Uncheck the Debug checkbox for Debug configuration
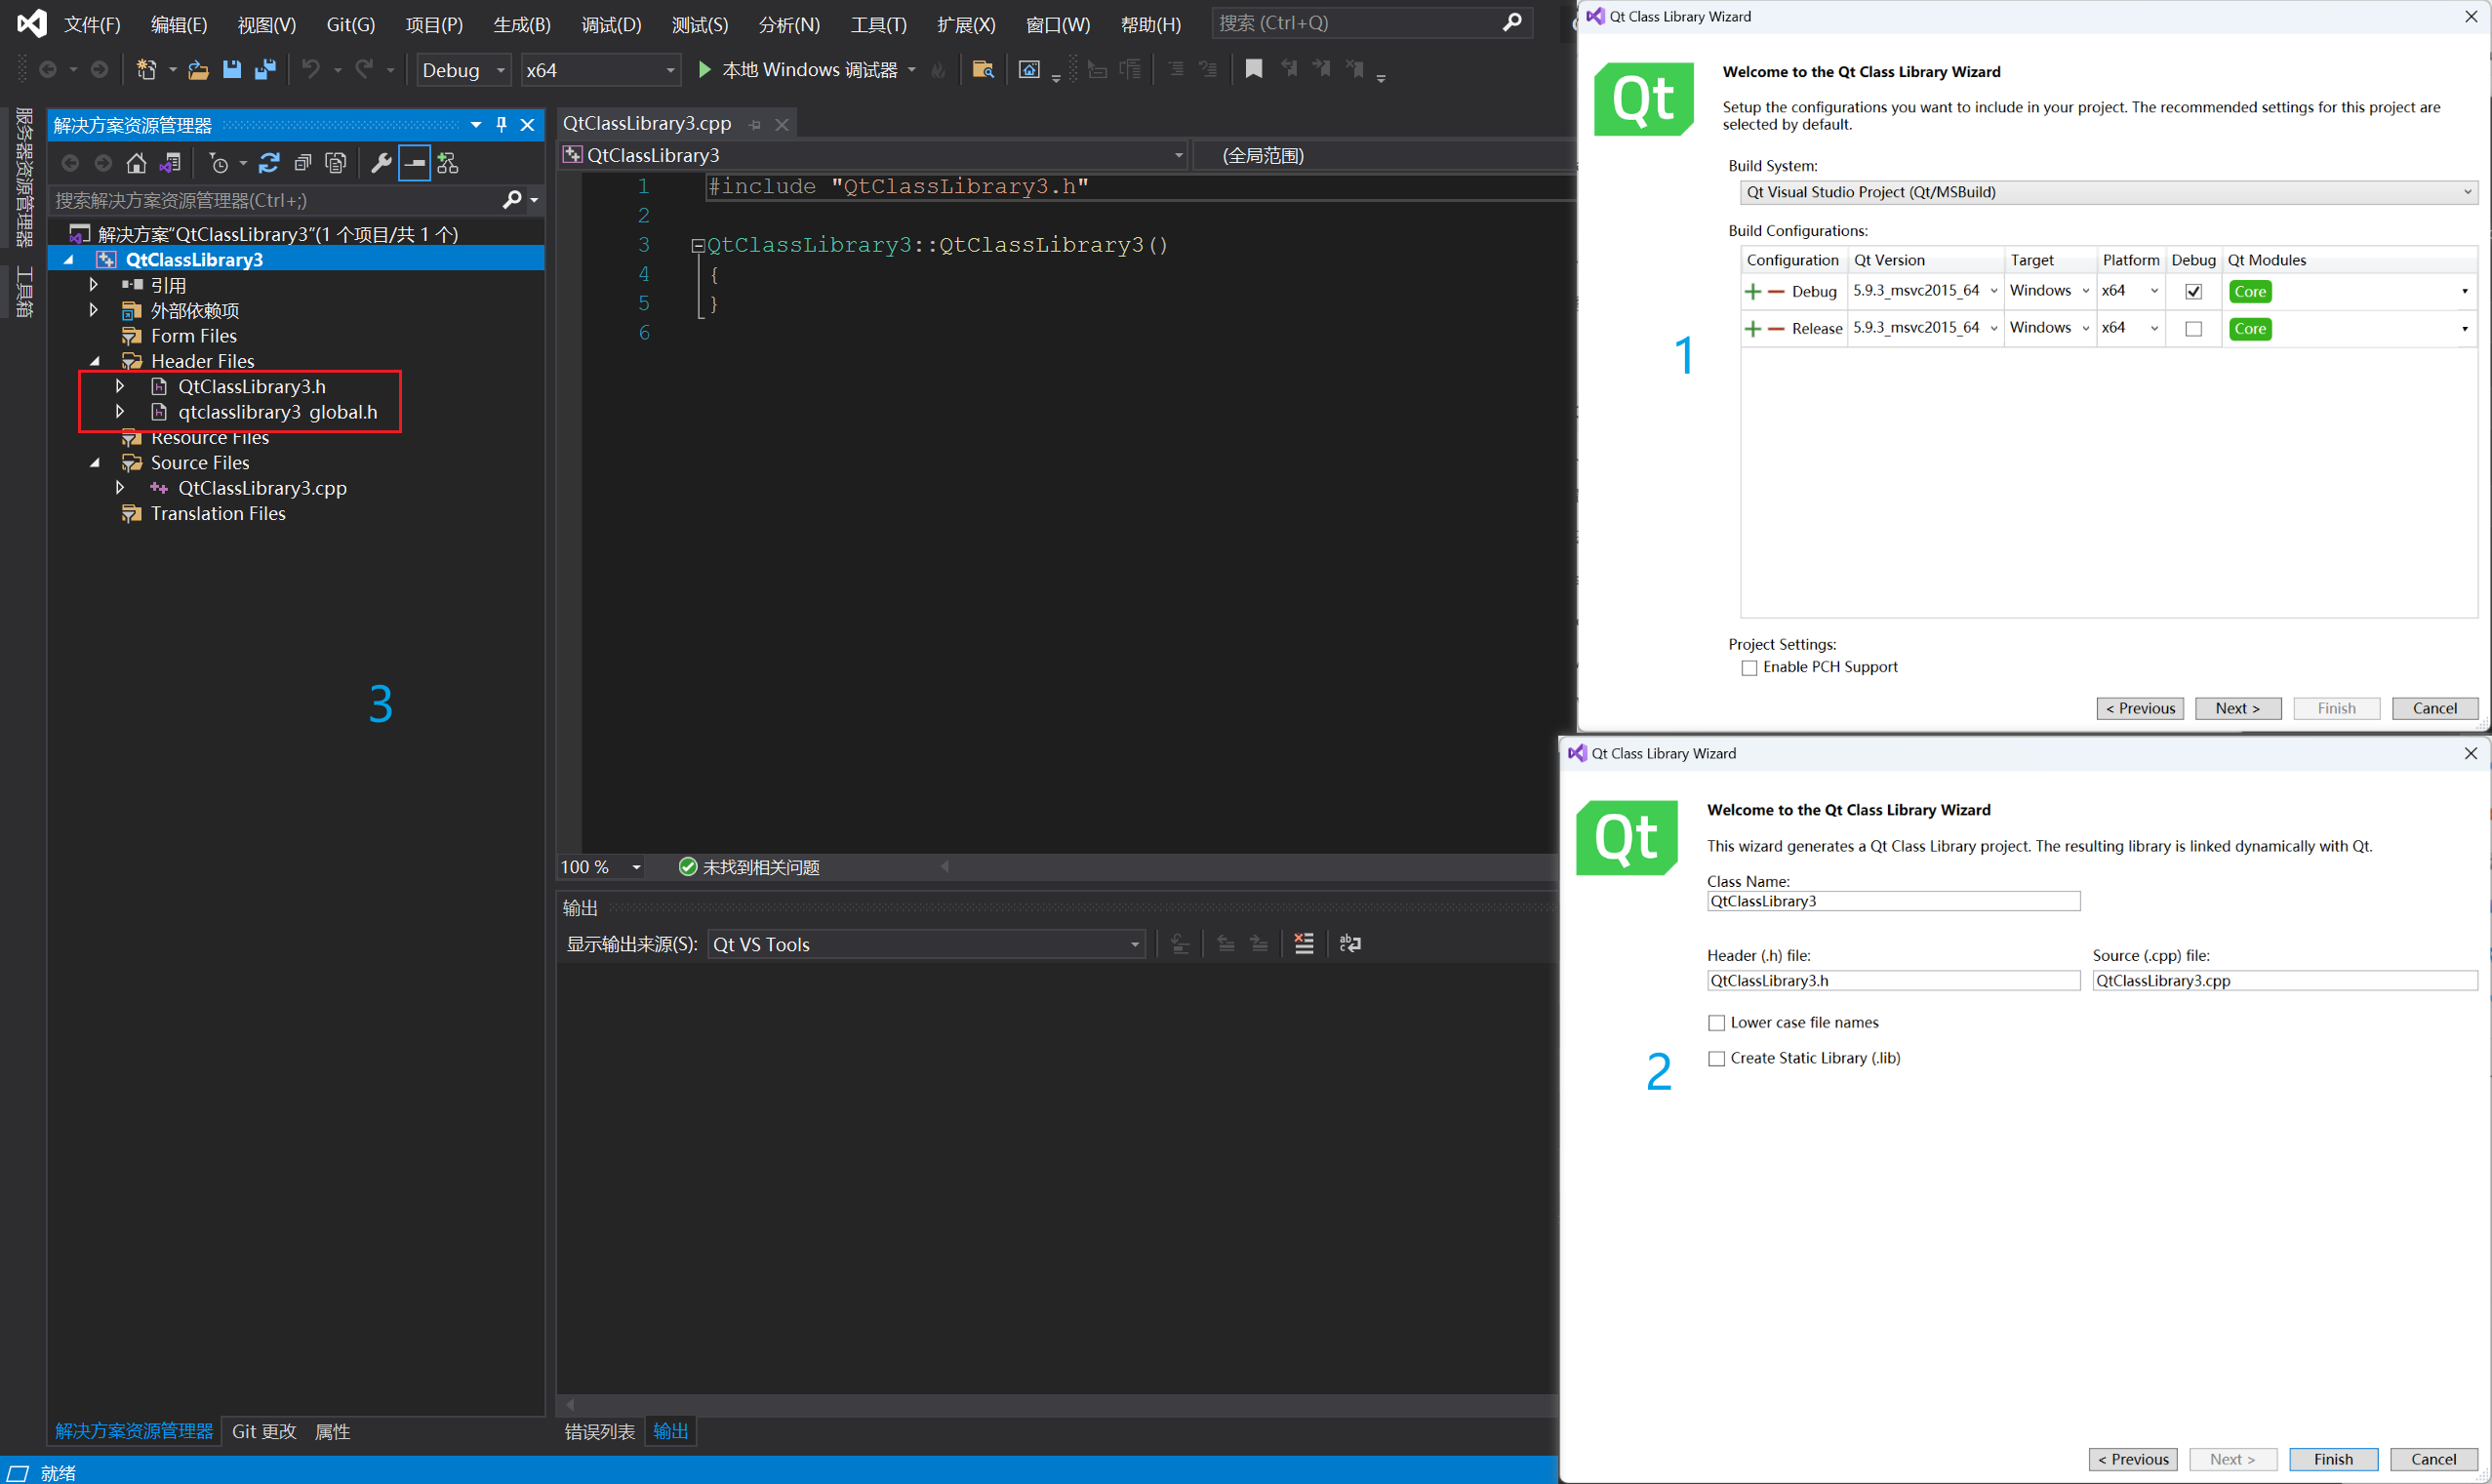This screenshot has height=1484, width=2492. coord(2193,291)
